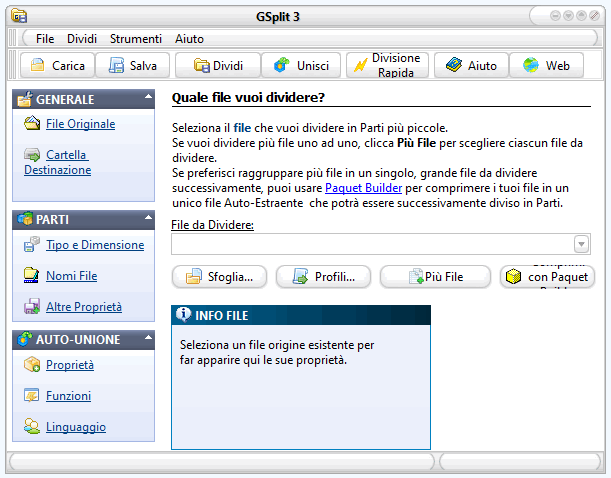Click the Funzioni lightning window icon
The height and width of the screenshot is (478, 611).
[x=32, y=395]
